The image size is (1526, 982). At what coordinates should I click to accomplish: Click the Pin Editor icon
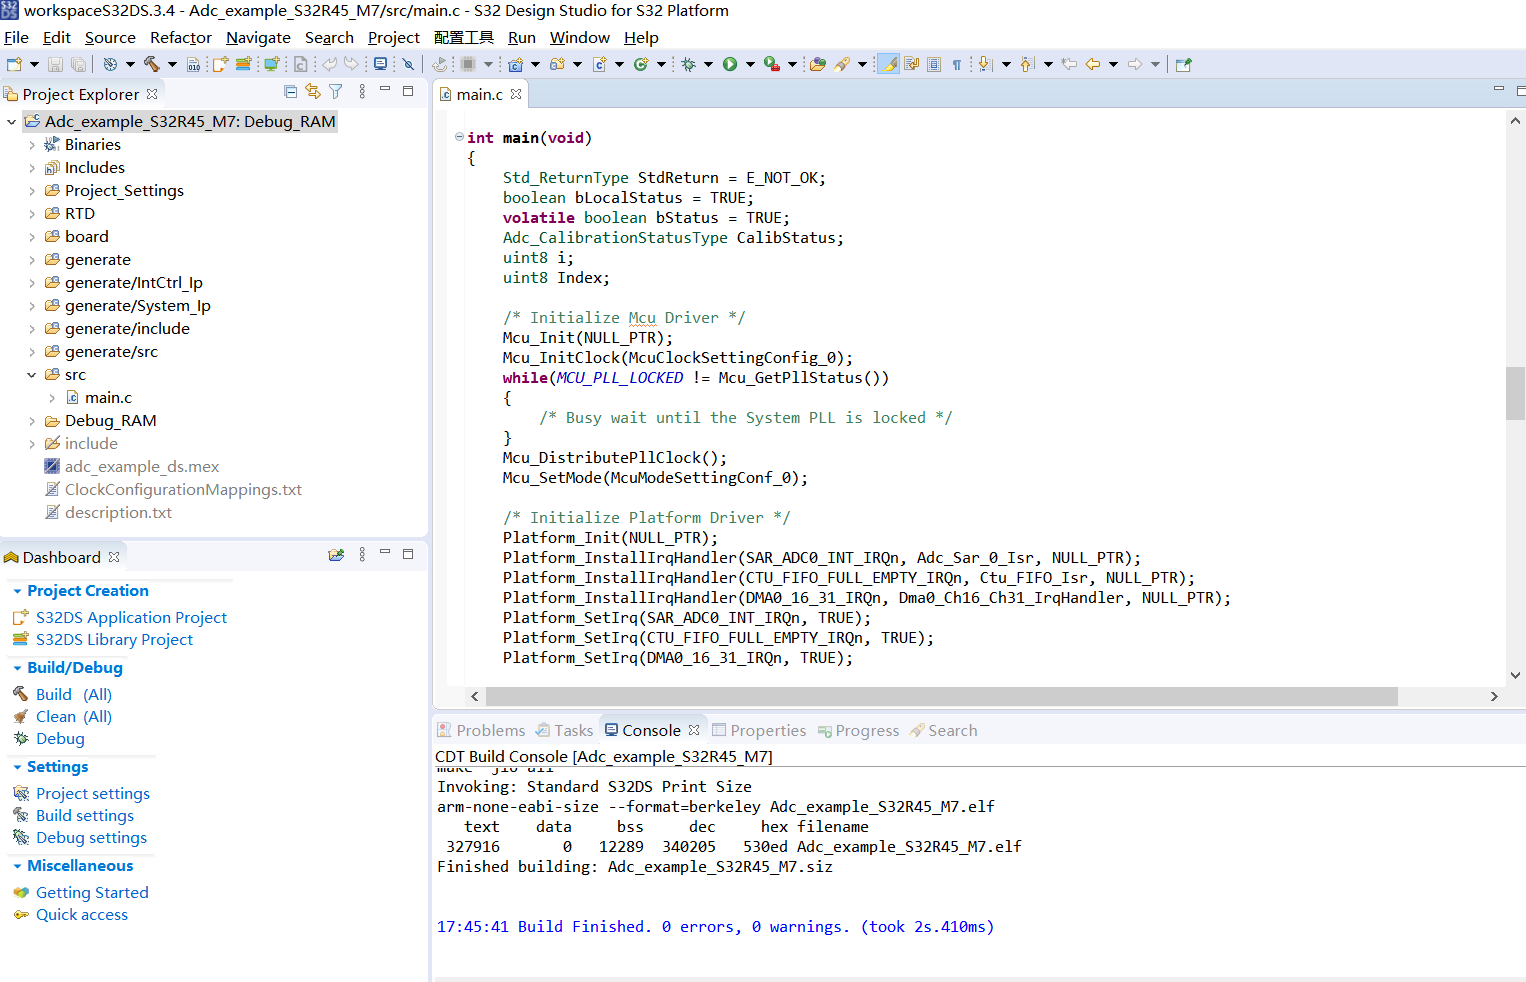click(1184, 64)
